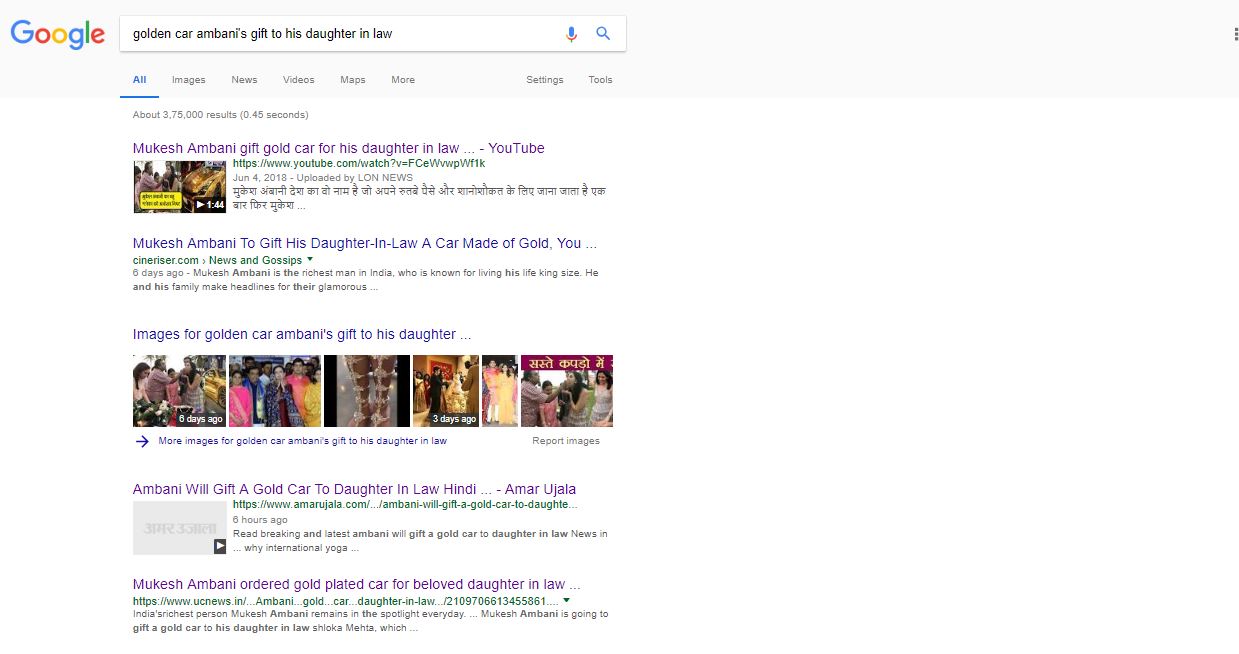The height and width of the screenshot is (654, 1239).
Task: Click 'Jun 4, 2018 - Uploaded by LON NEWS'
Action: click(x=323, y=178)
